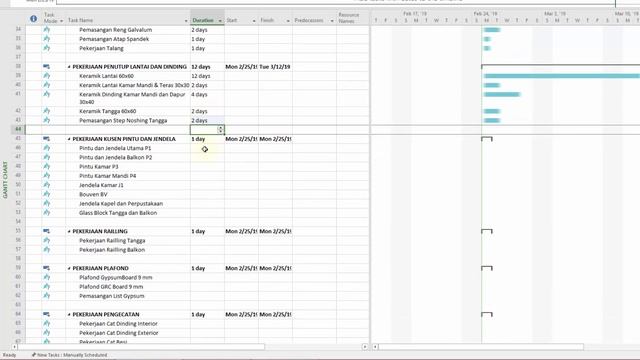Click the Gantt bar for Keramik Lantai 60x60

(x=562, y=76)
